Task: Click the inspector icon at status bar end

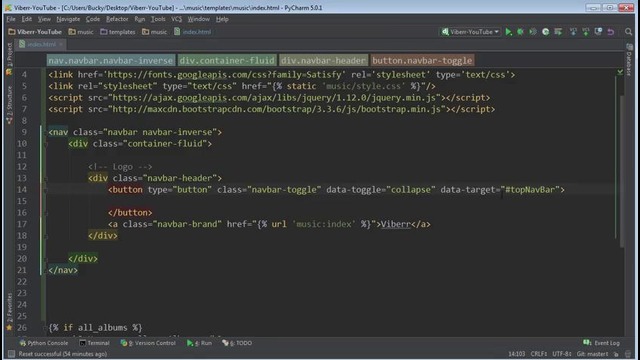Action: 629,354
